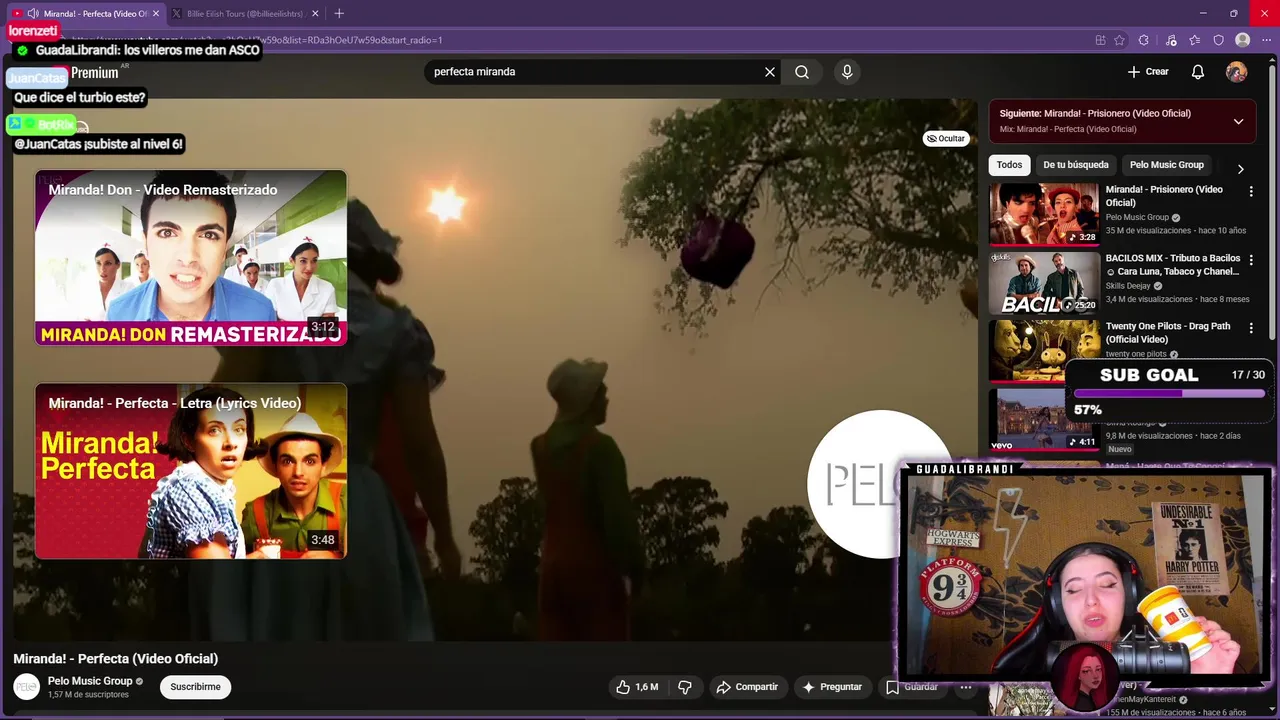
Task: Click the 'Miranda! - Perfecta (Video Oficial)' title
Action: (115, 659)
